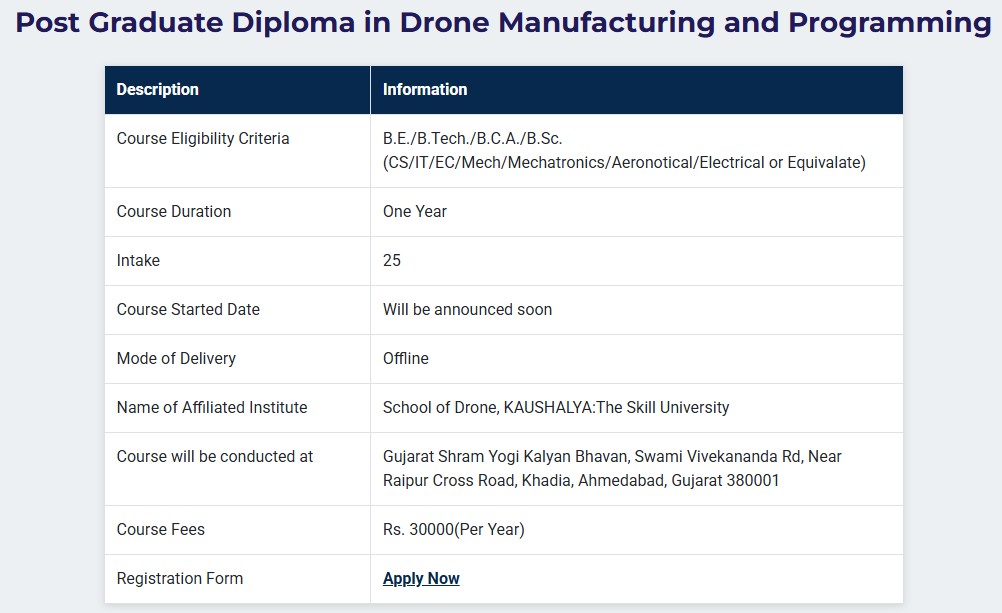Click the Gujarat Shram Yogi Kalyan Bhavan address

click(612, 469)
